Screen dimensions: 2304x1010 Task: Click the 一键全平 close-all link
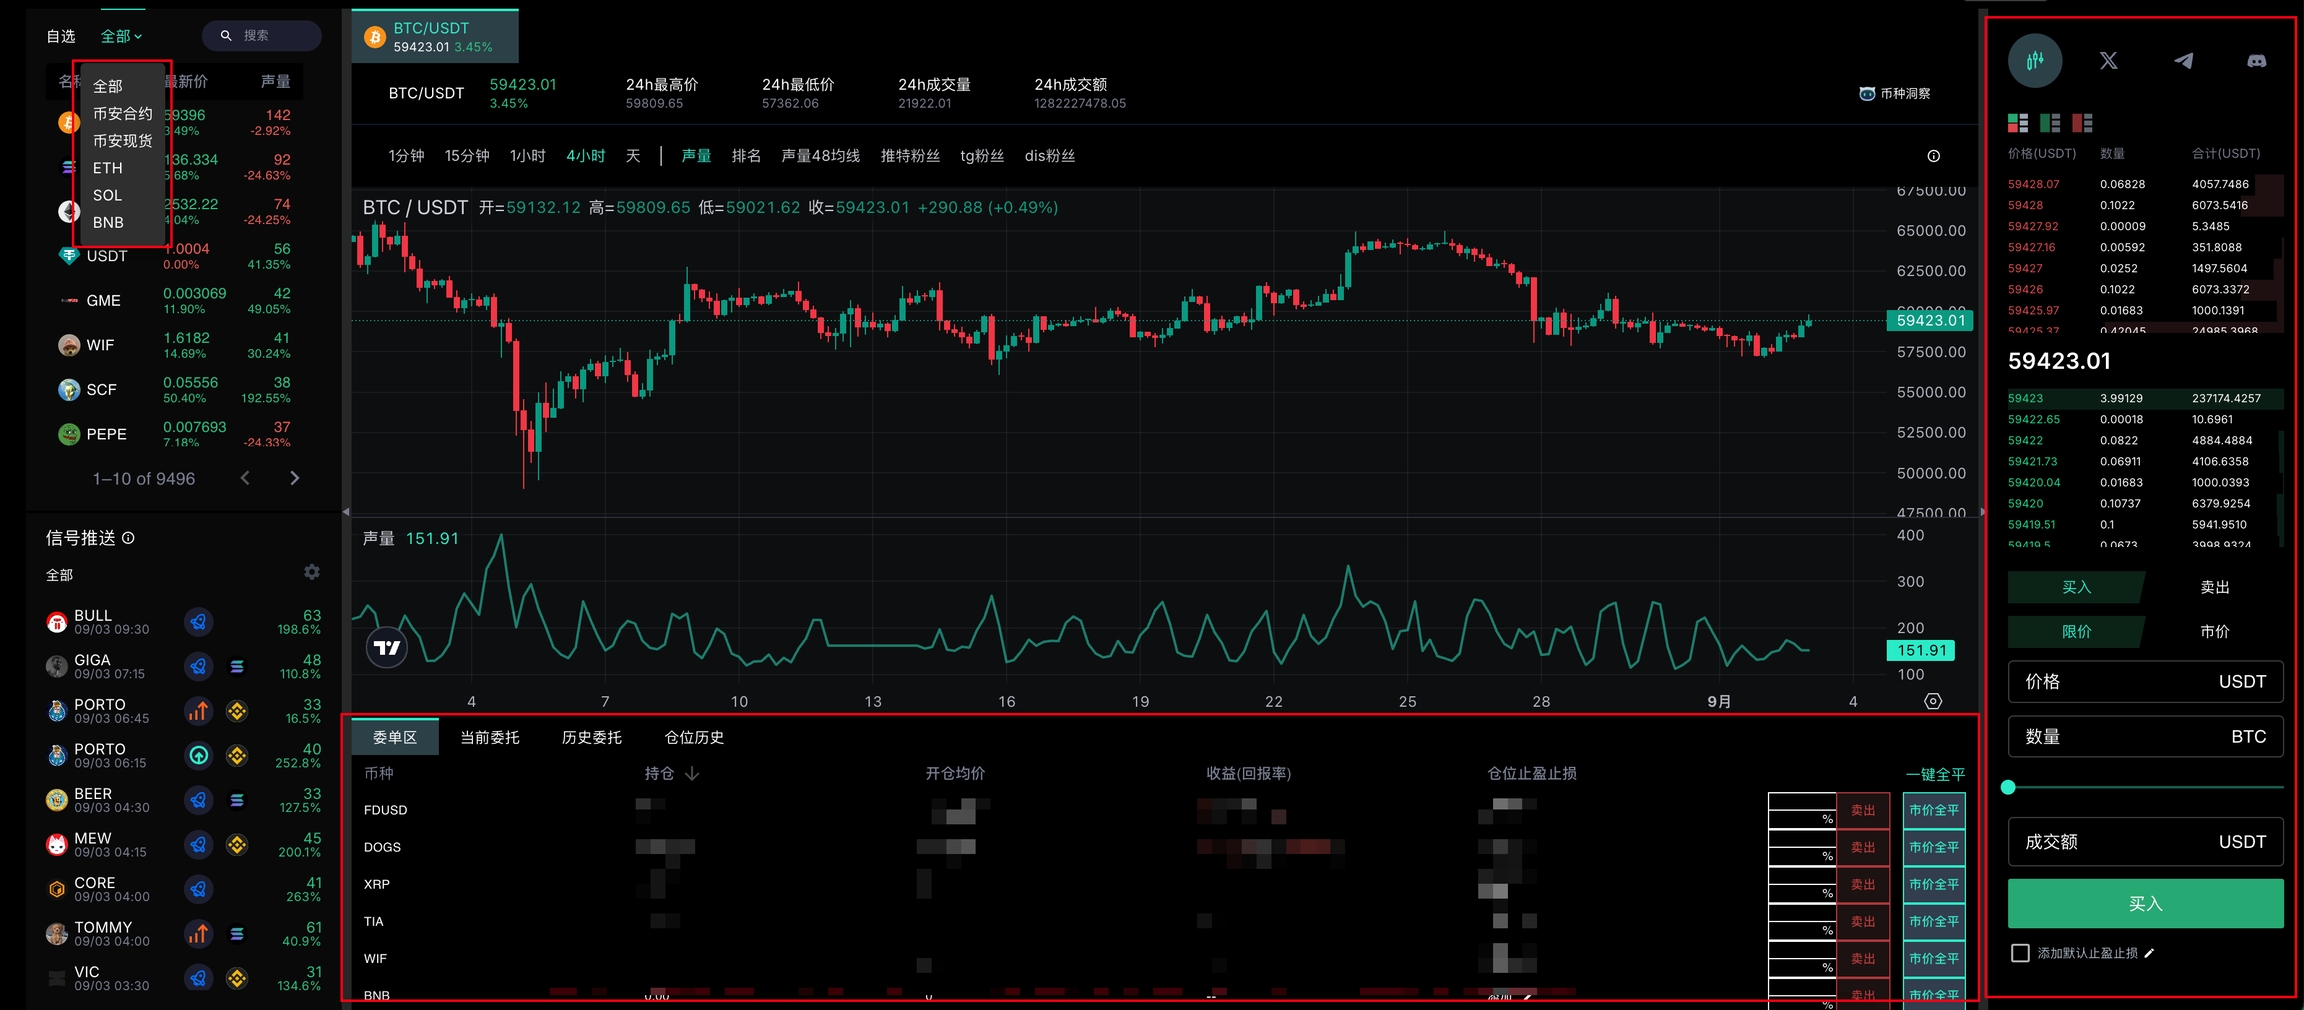[1934, 774]
